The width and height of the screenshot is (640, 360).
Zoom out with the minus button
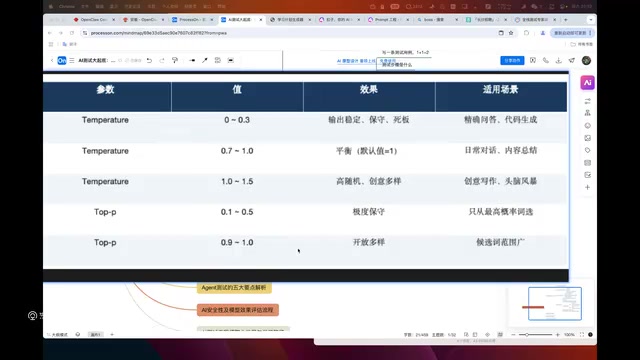click(x=513, y=335)
